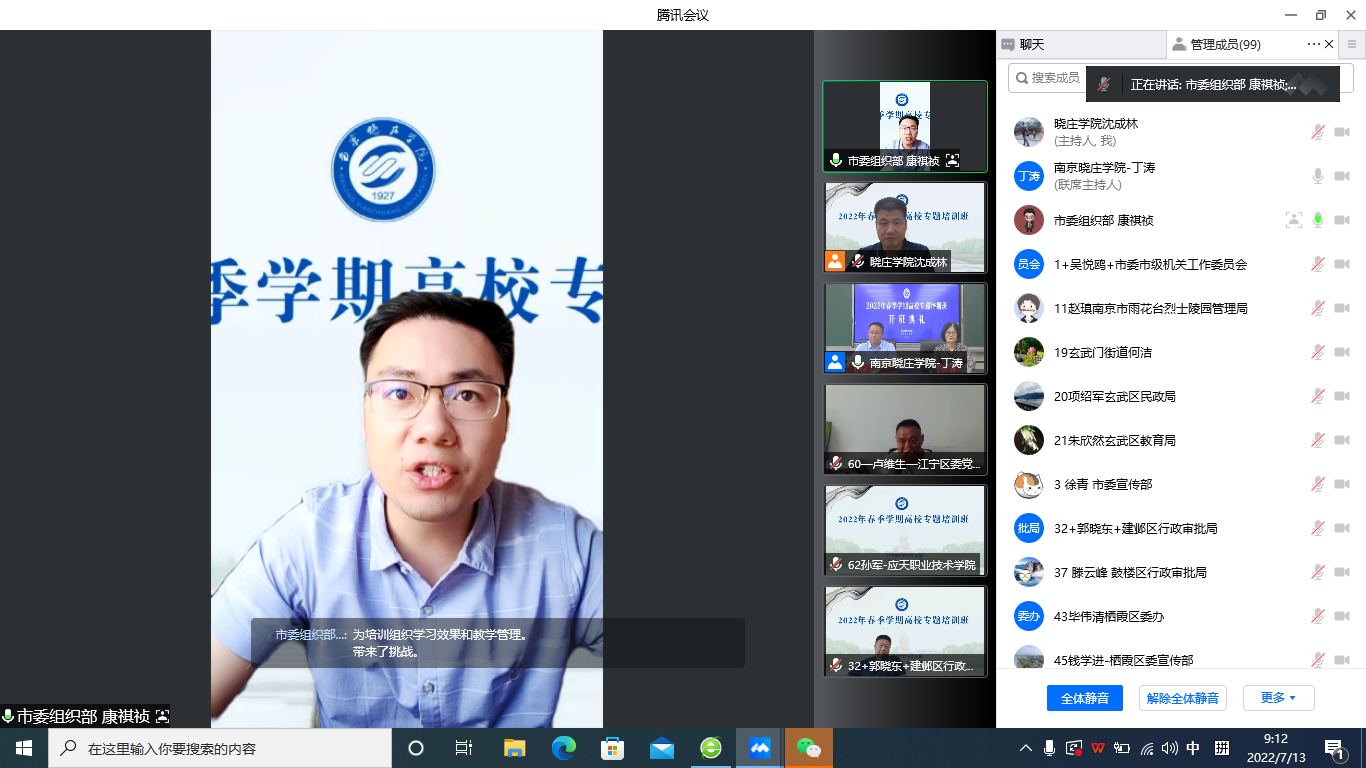Select the 管理成员(99) tab
The image size is (1366, 768).
(x=1224, y=45)
